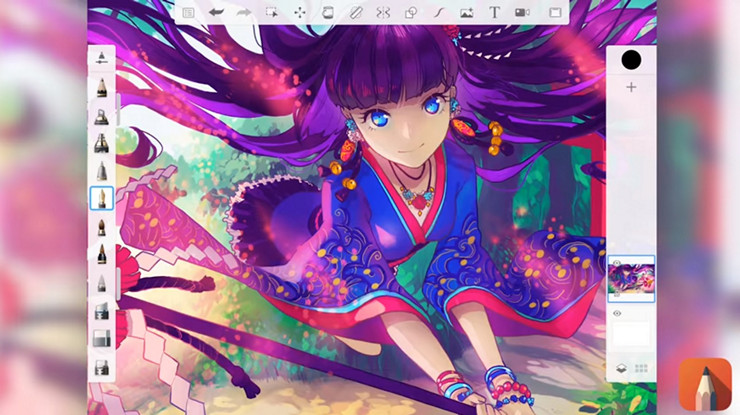Open the SketchBook app logo
This screenshot has width=740, height=415.
706,384
